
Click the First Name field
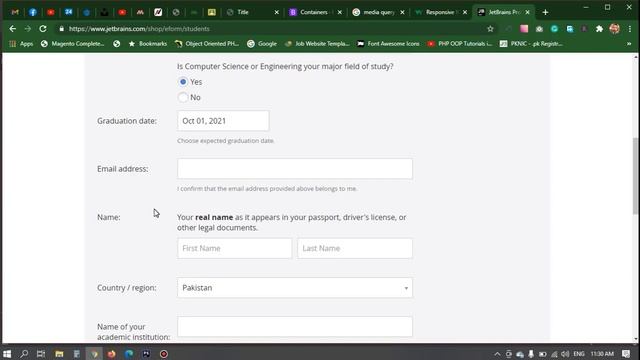click(235, 248)
